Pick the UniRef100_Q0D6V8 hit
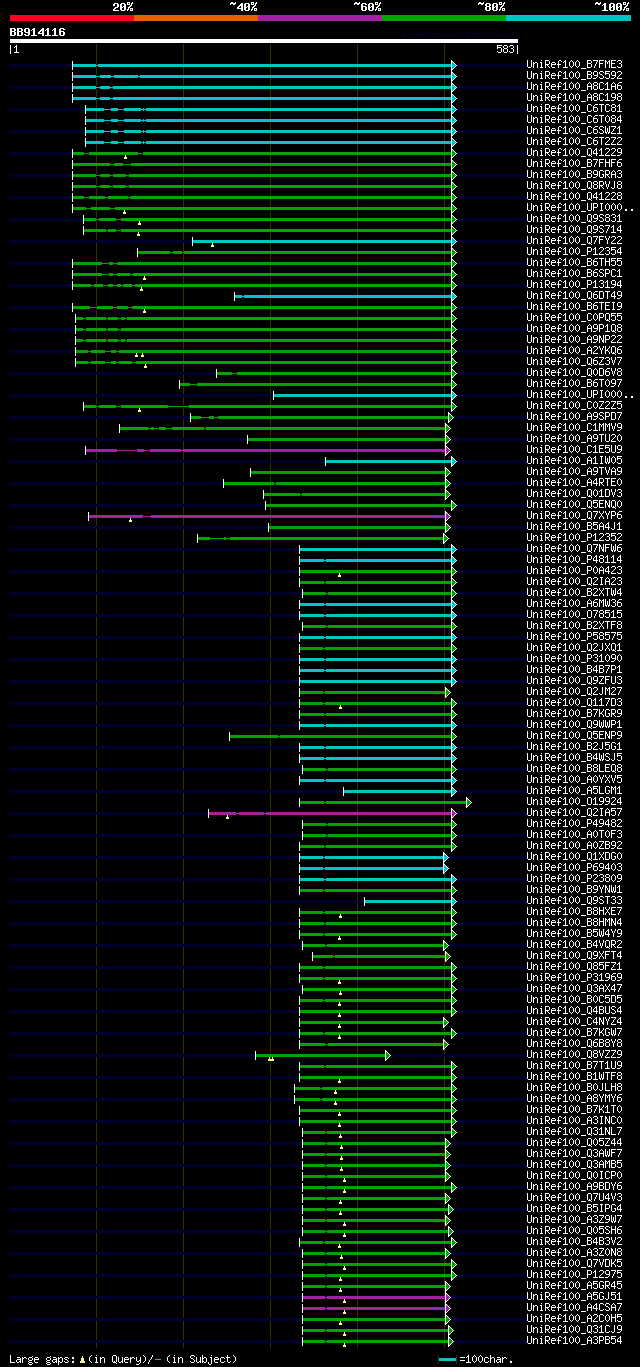This screenshot has height=1367, width=640. point(574,373)
